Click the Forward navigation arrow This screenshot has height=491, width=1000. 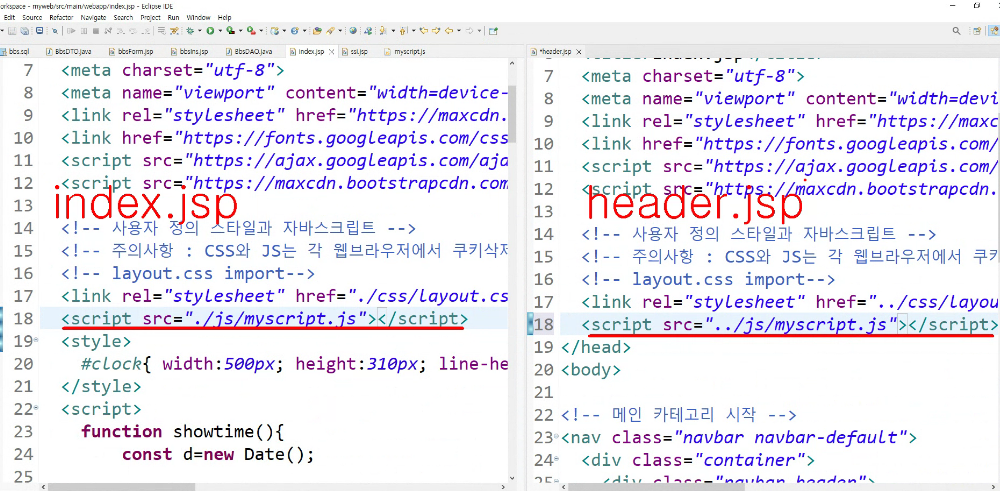coord(469,30)
